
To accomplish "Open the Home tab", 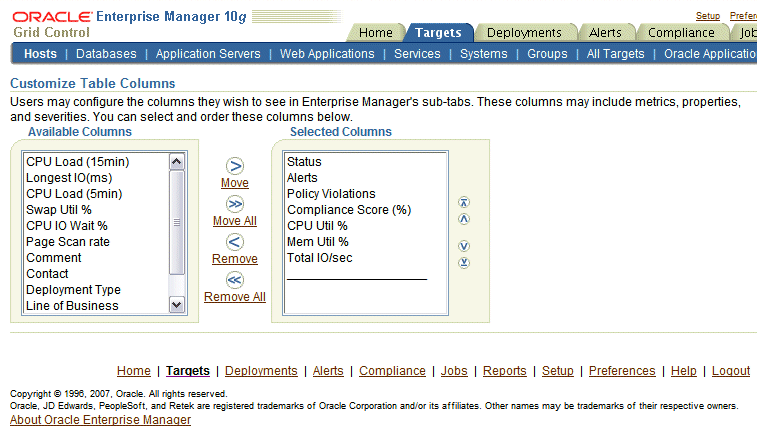I will (x=376, y=32).
